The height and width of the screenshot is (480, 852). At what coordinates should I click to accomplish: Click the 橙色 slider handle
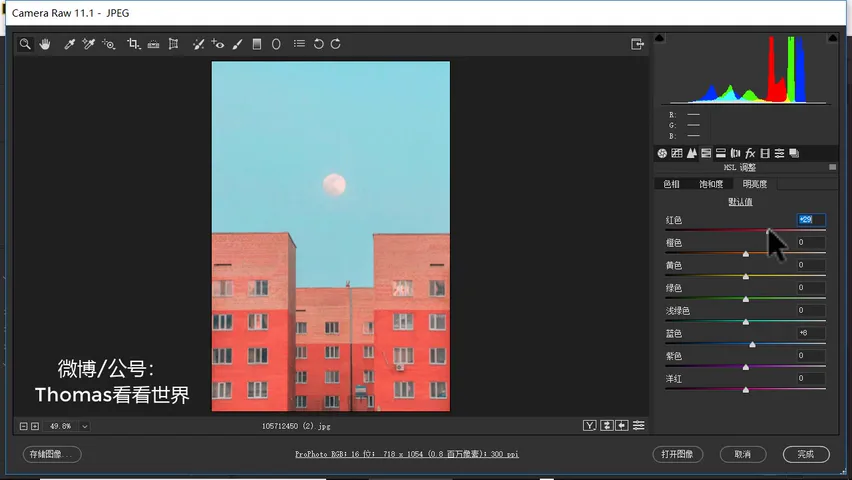tap(746, 254)
